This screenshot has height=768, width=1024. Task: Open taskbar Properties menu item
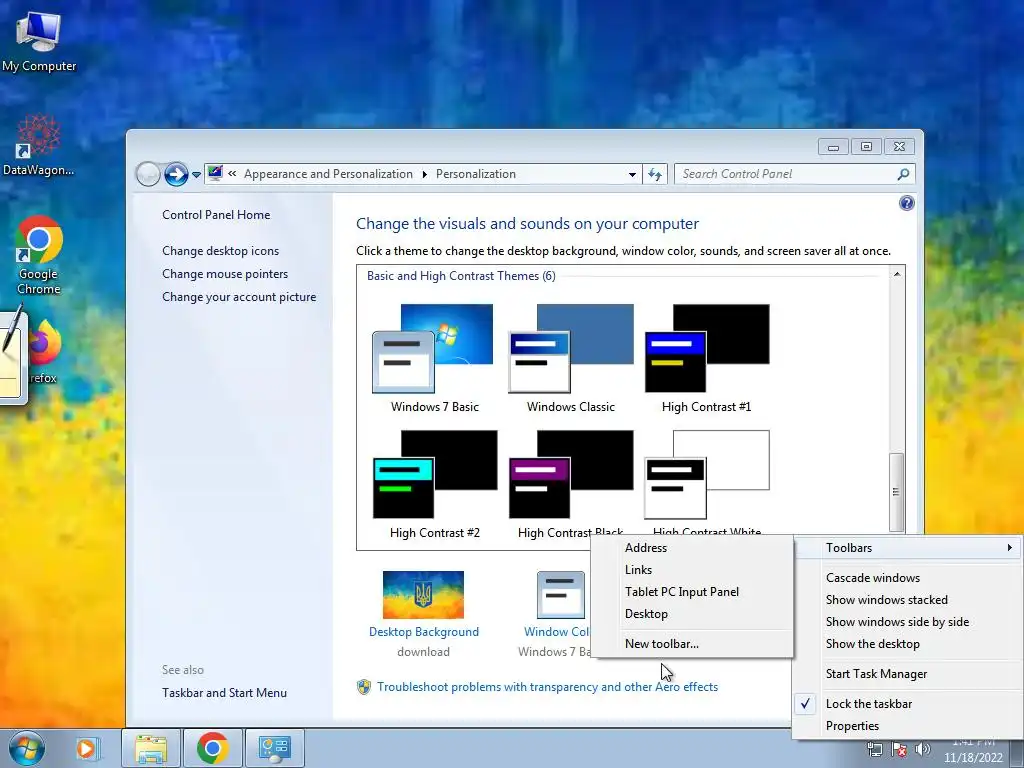(908, 726)
